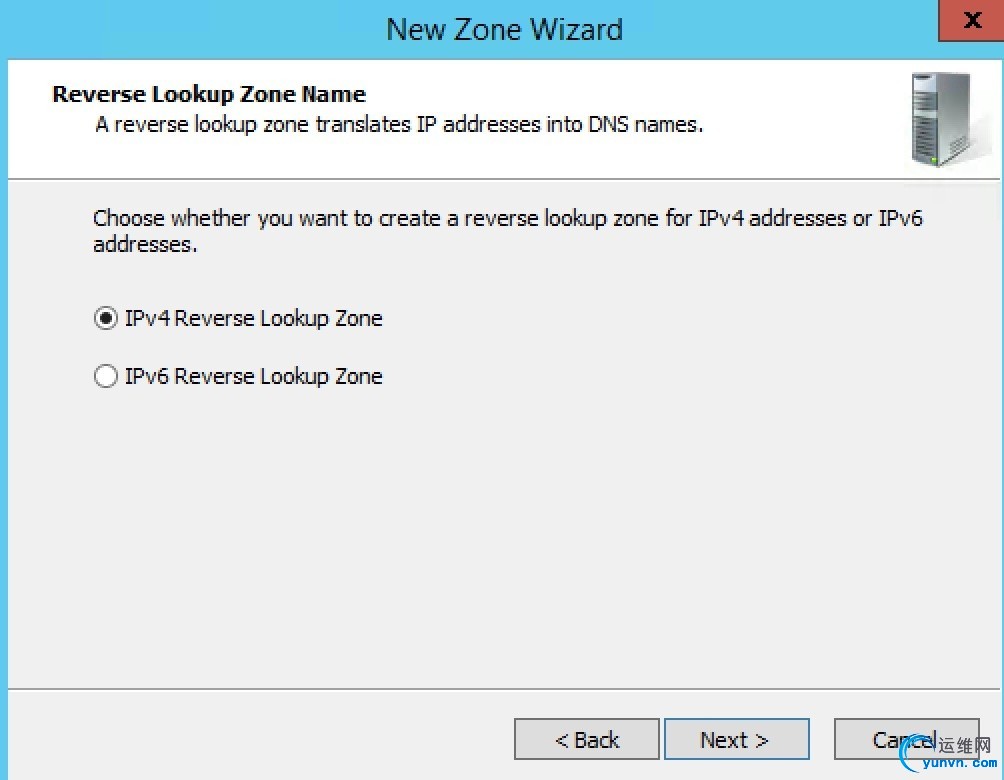
Task: Click the description about translating IP addresses
Action: (399, 125)
